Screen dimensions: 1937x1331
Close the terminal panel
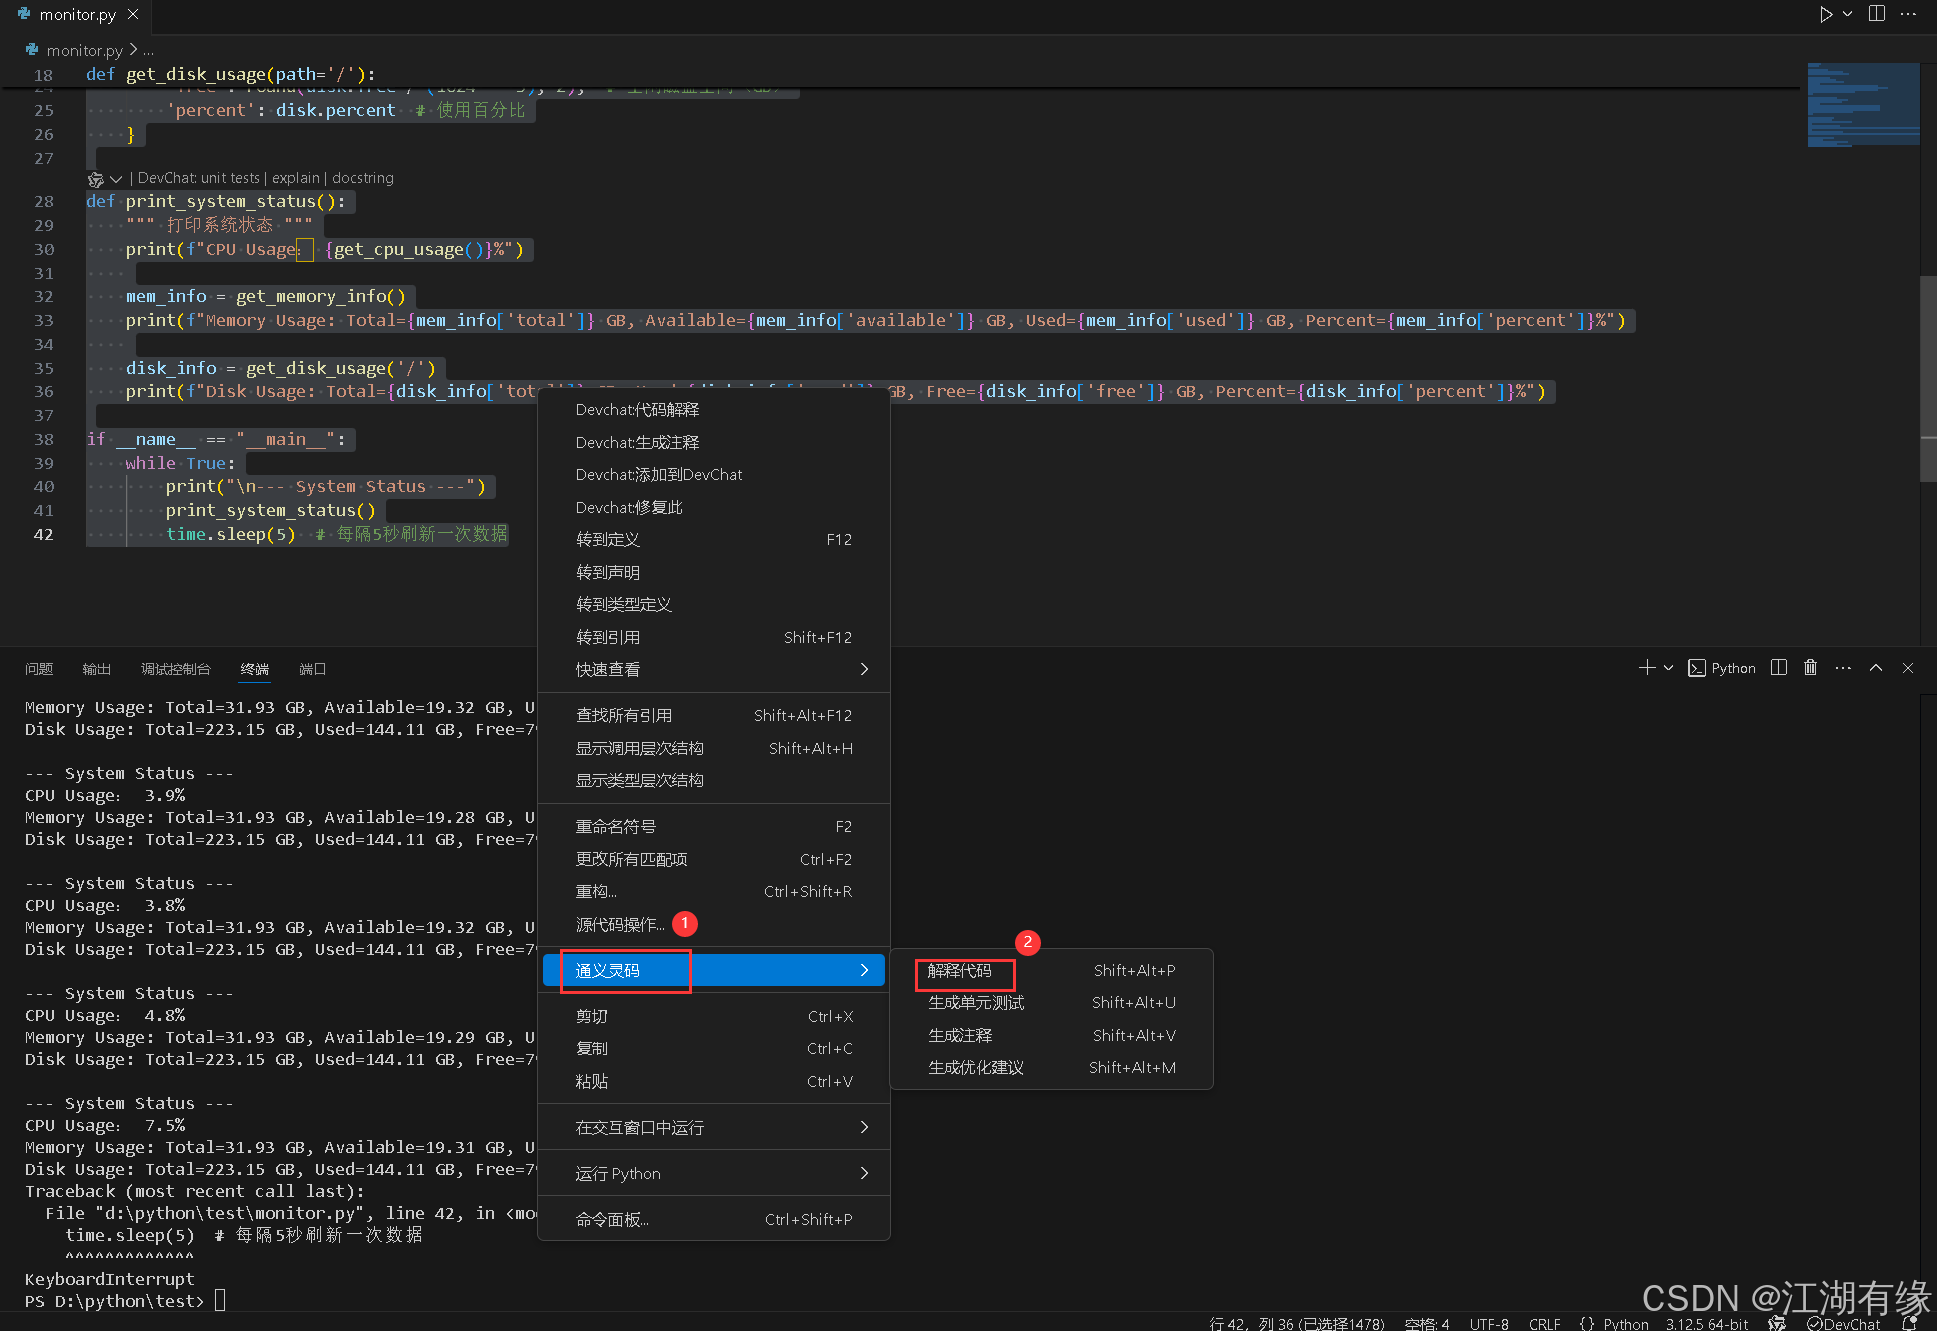coord(1908,668)
